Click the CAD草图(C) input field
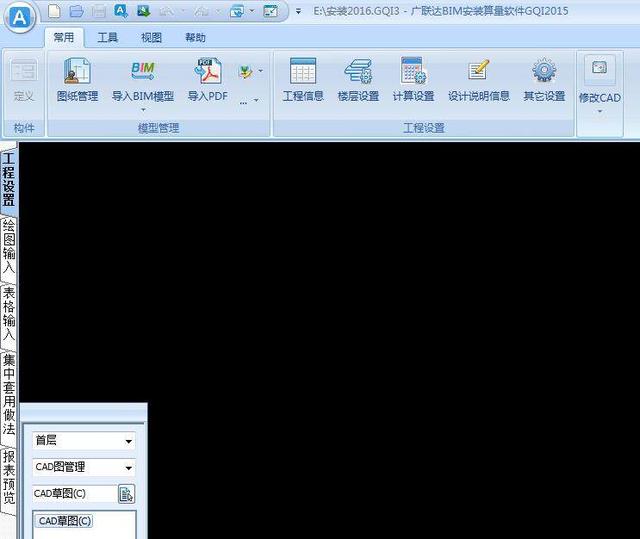 [x=74, y=494]
